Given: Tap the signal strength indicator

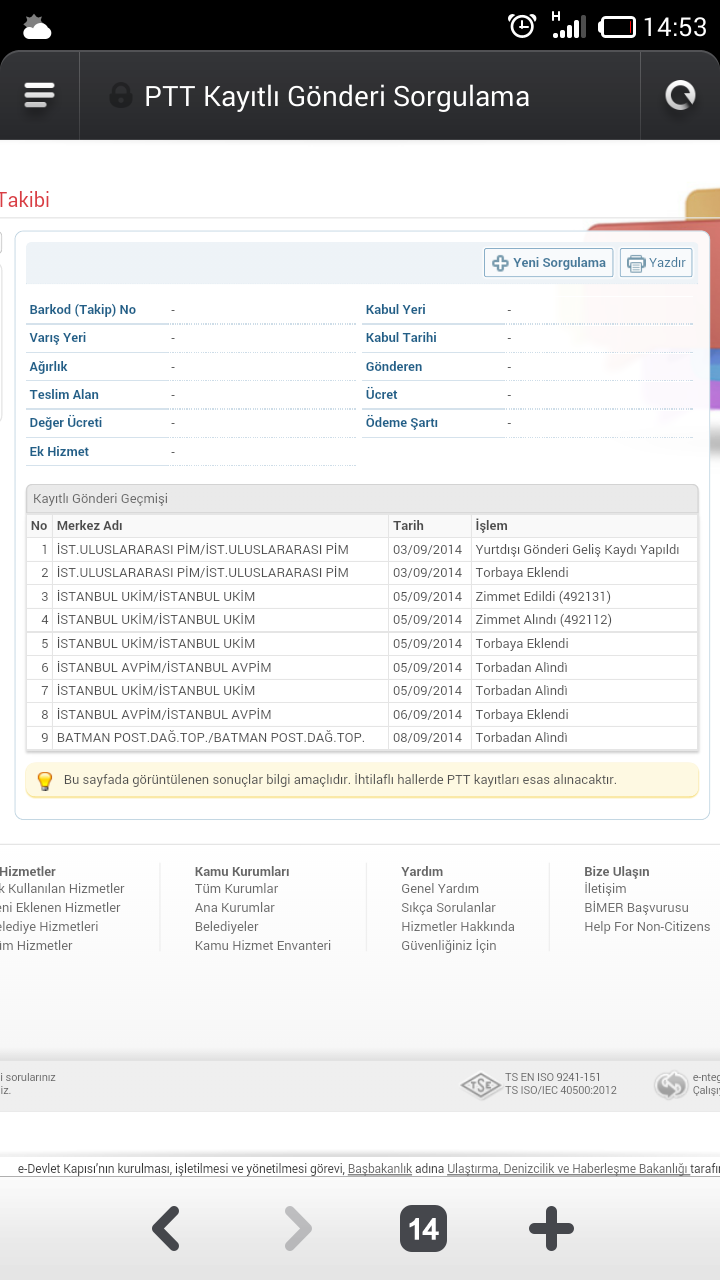Looking at the screenshot, I should (x=568, y=25).
